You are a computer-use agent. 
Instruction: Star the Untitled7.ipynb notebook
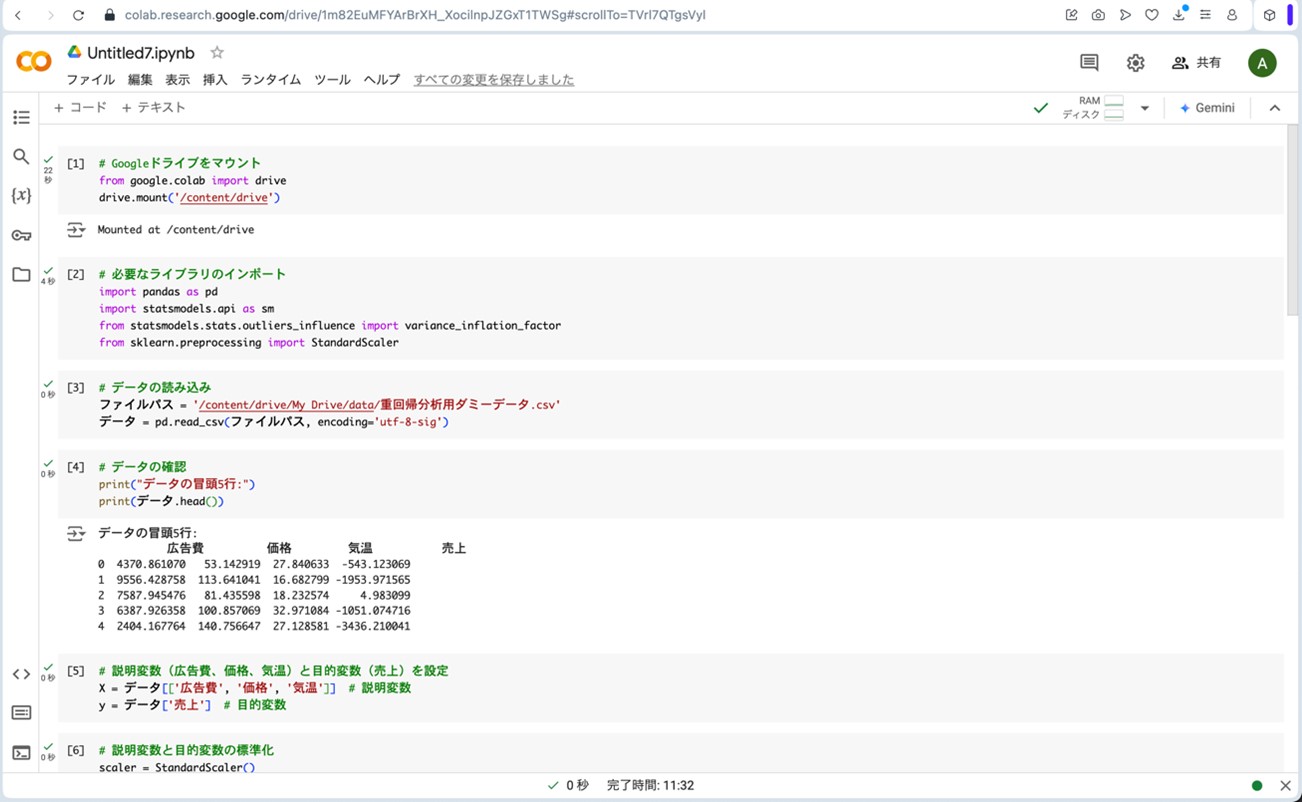click(217, 53)
